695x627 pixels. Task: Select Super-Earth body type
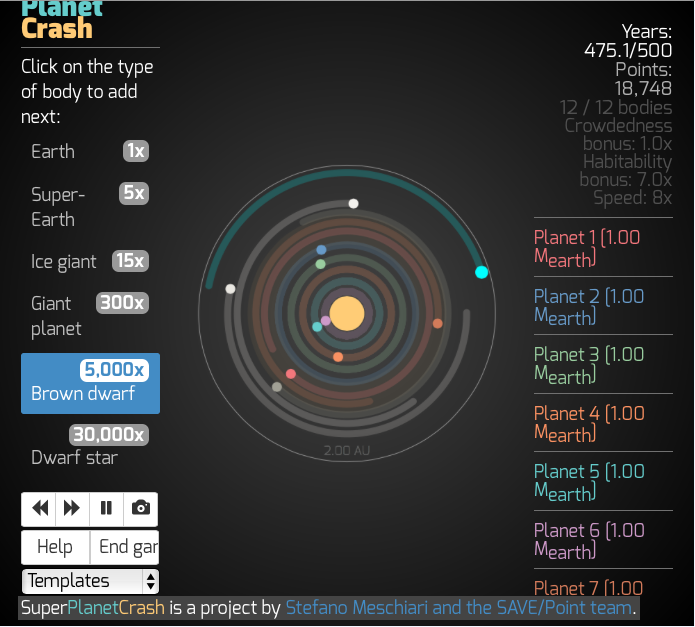pyautogui.click(x=90, y=206)
